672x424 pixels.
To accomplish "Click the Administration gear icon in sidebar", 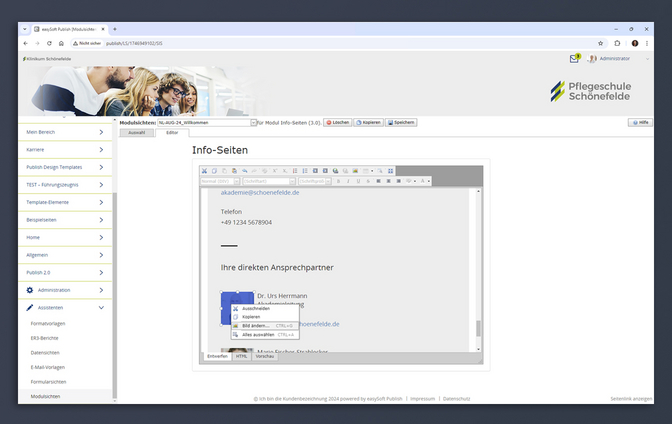I will tap(30, 290).
